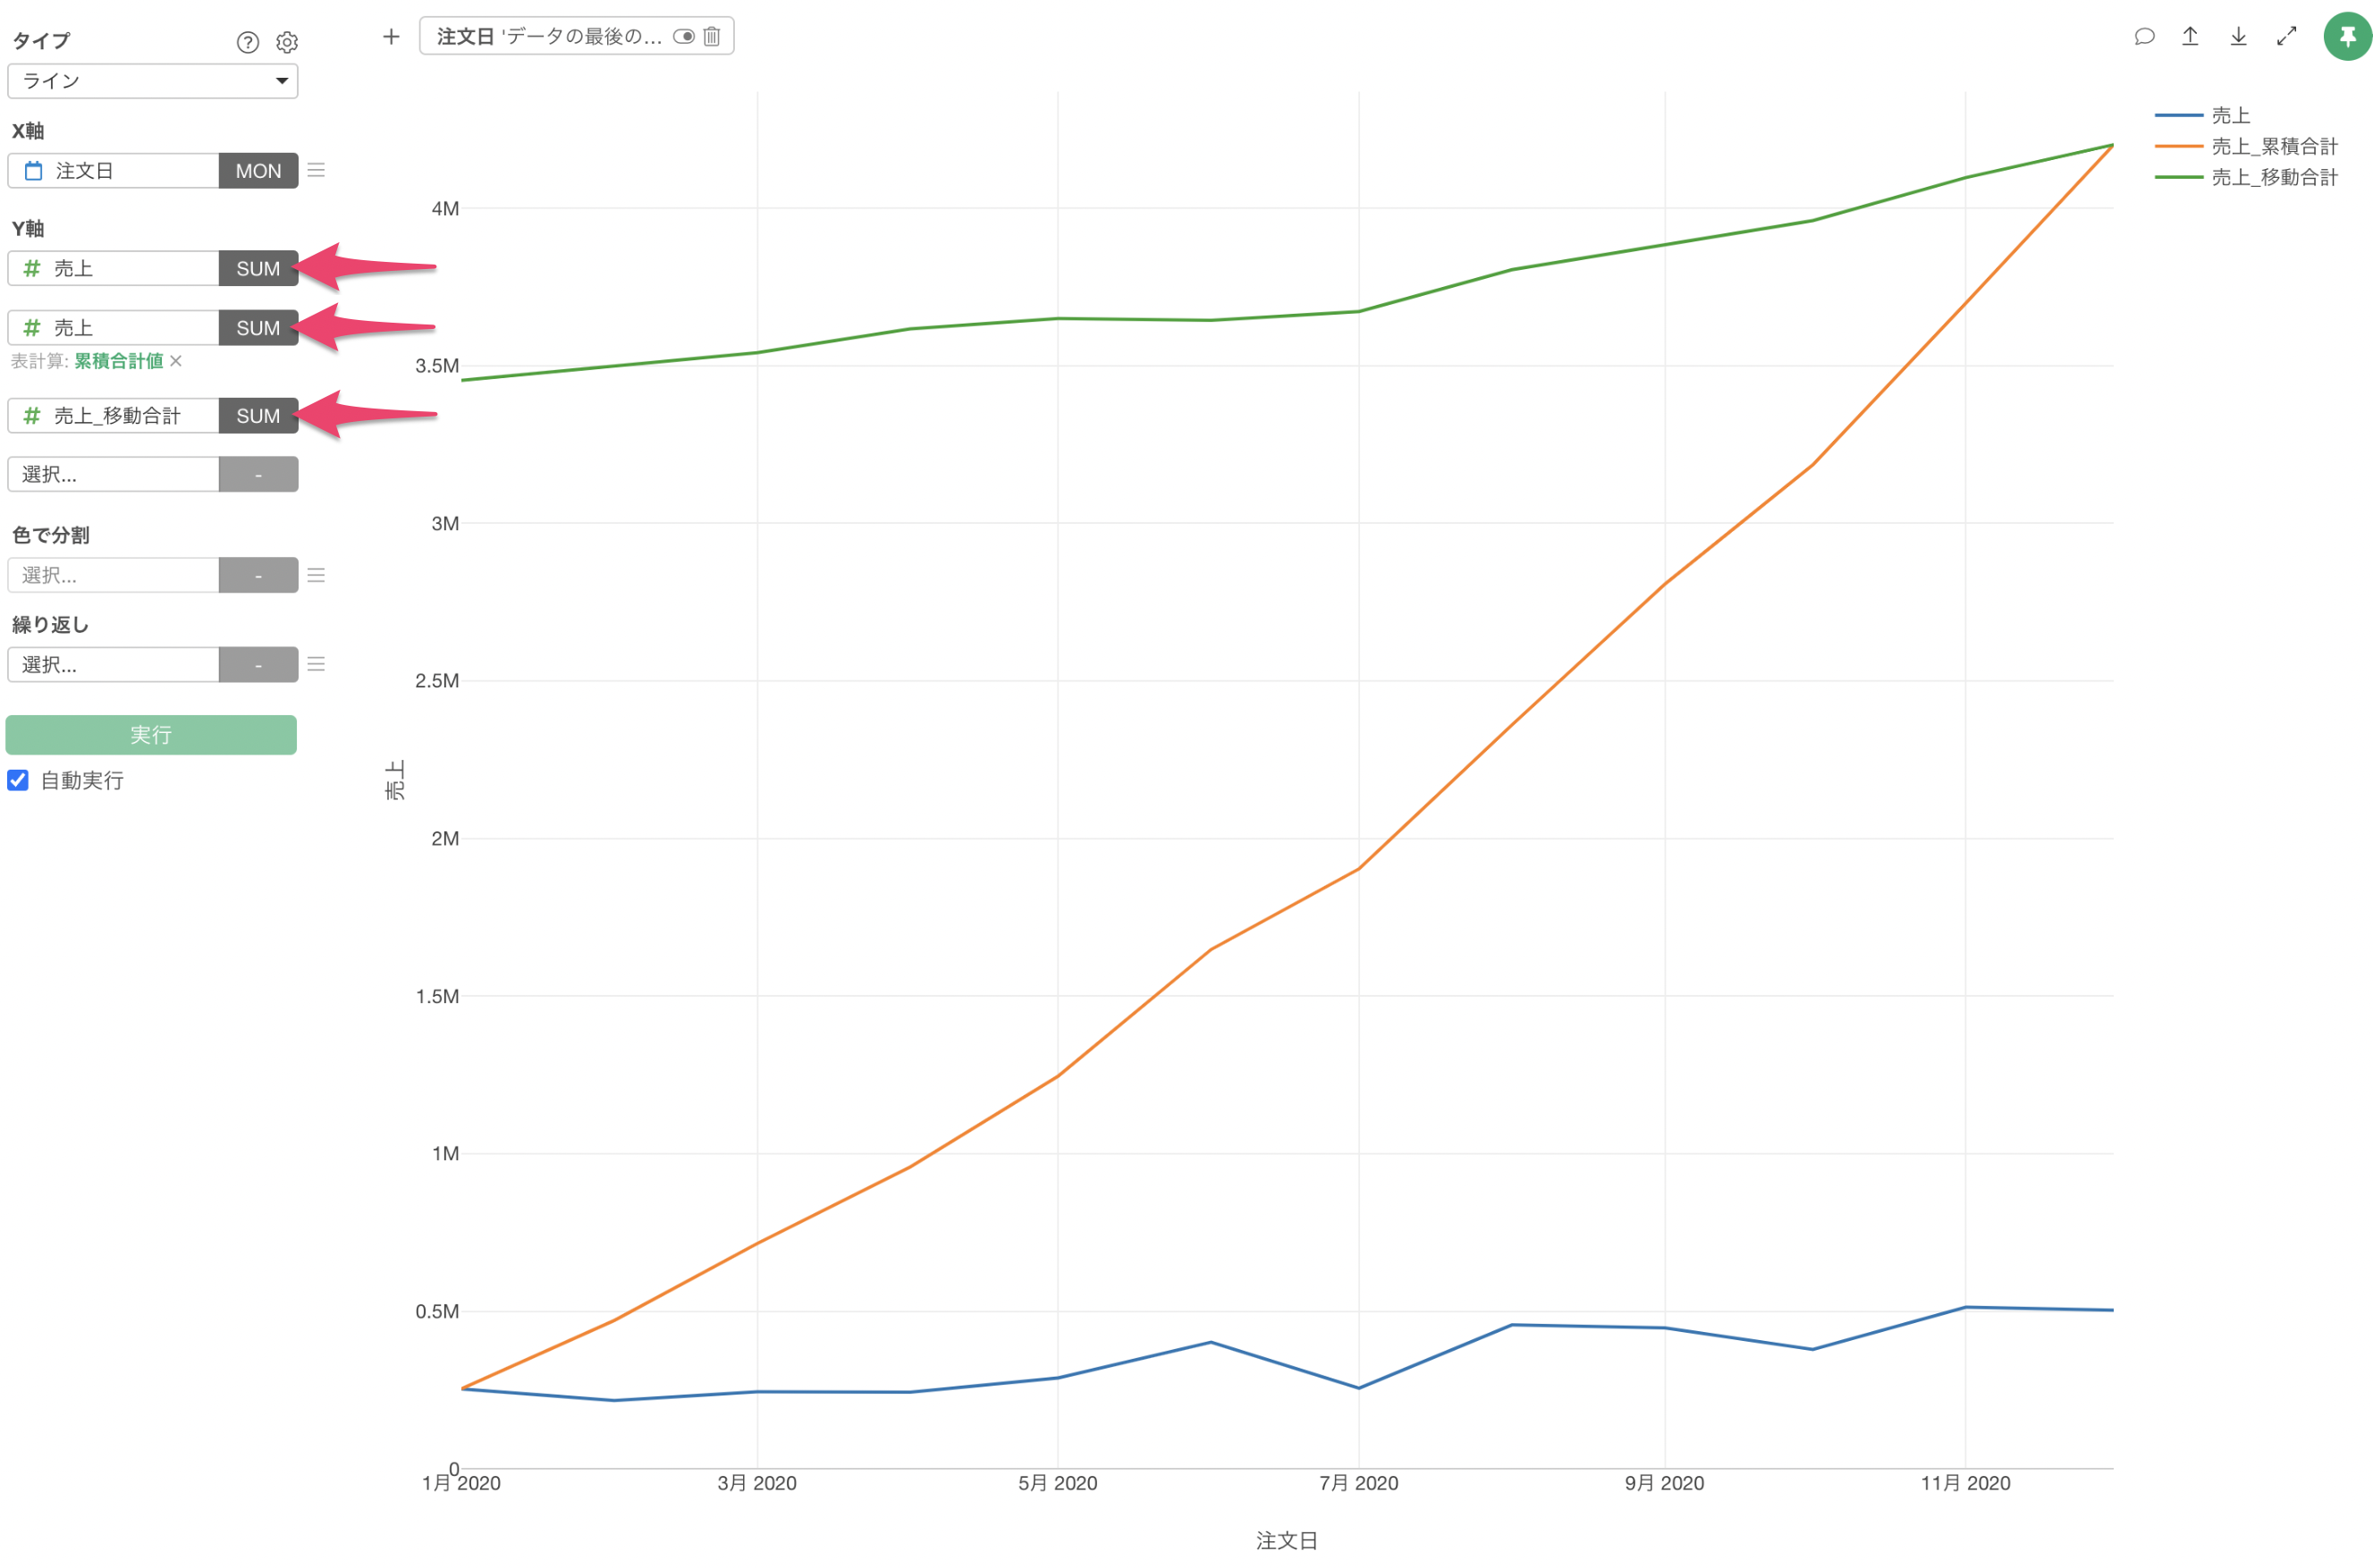The image size is (2373, 1568).
Task: Open the comment speech bubble icon
Action: [2143, 37]
